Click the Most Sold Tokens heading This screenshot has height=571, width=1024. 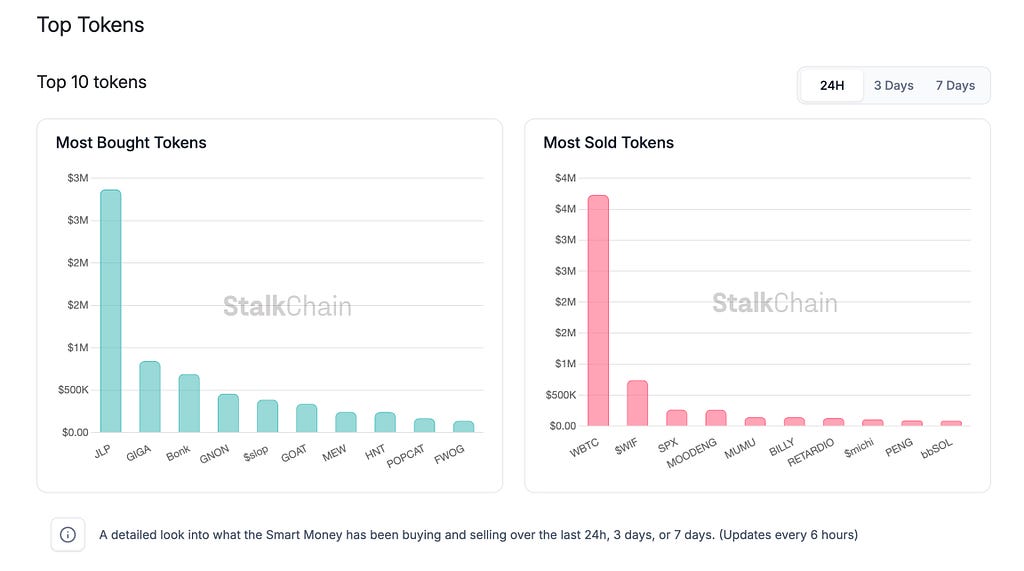point(608,143)
